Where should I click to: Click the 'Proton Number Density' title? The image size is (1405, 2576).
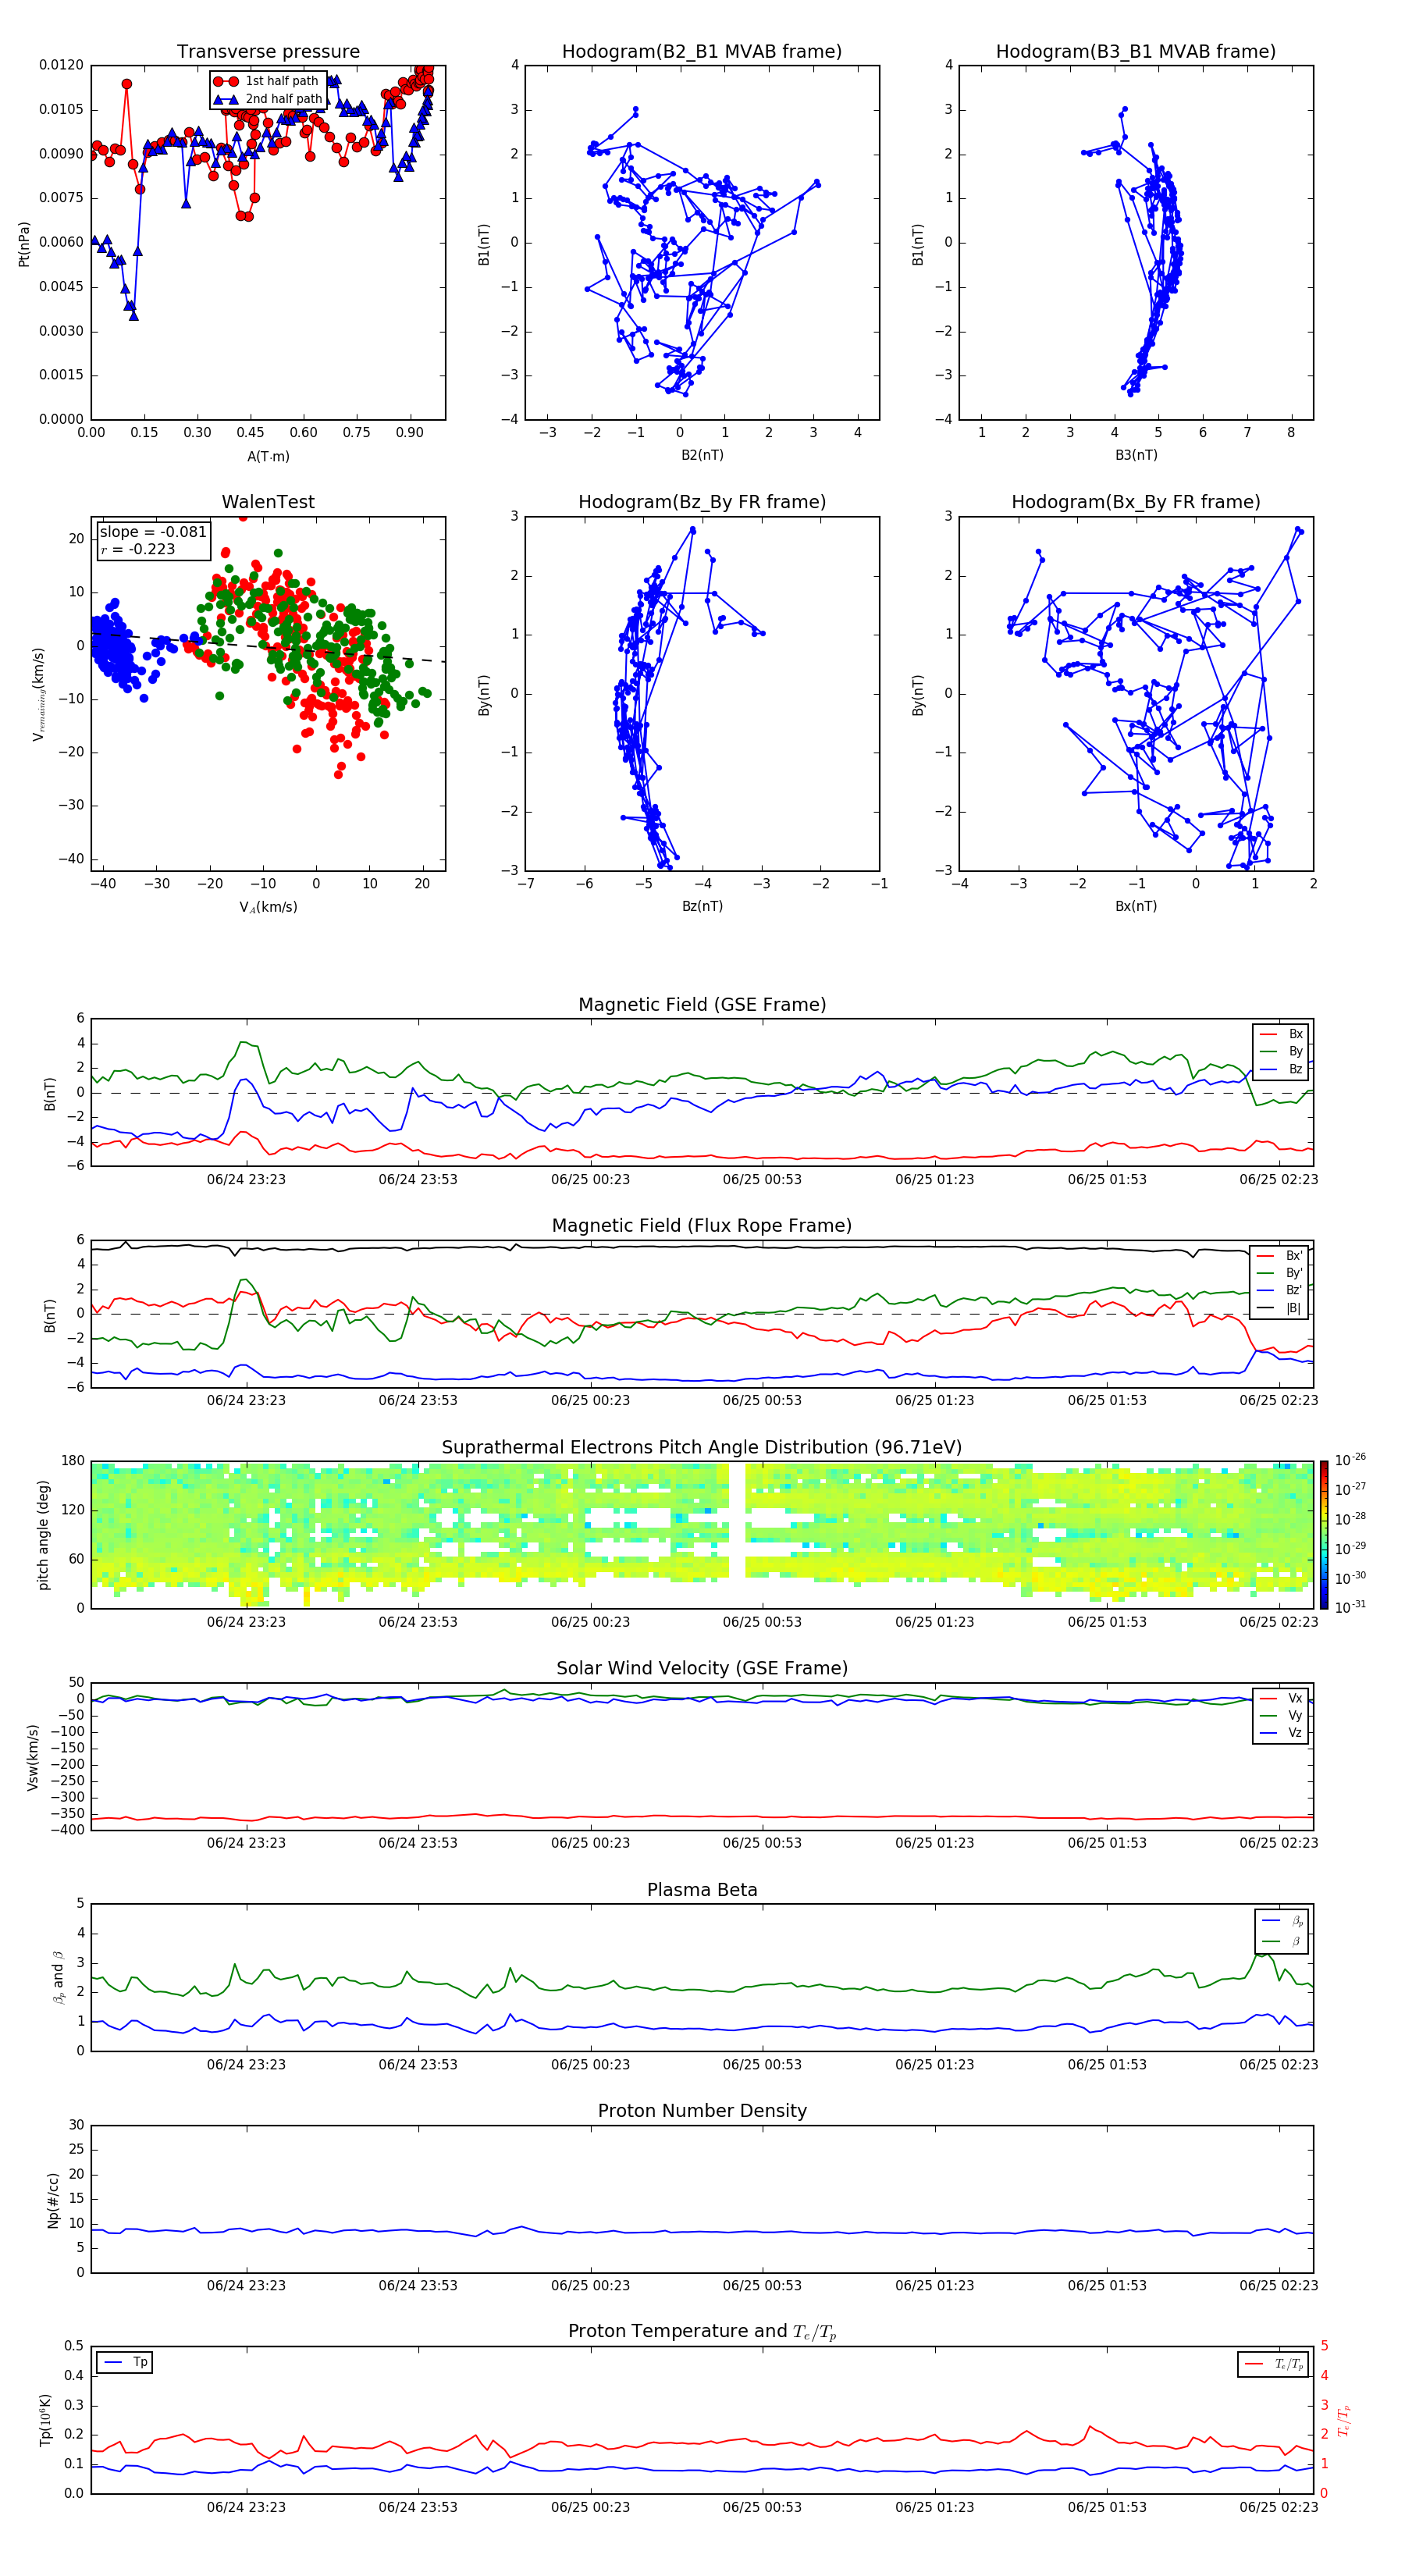click(702, 2111)
